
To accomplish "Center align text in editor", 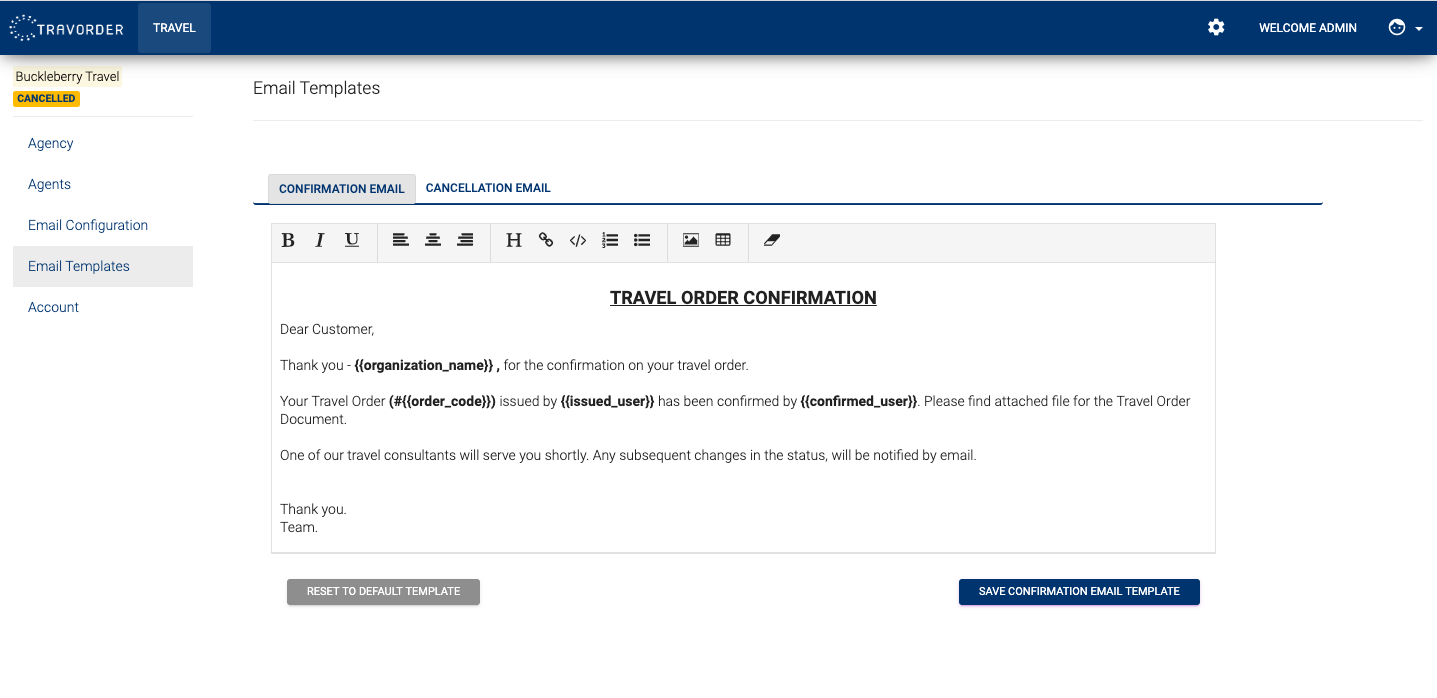I will point(433,240).
